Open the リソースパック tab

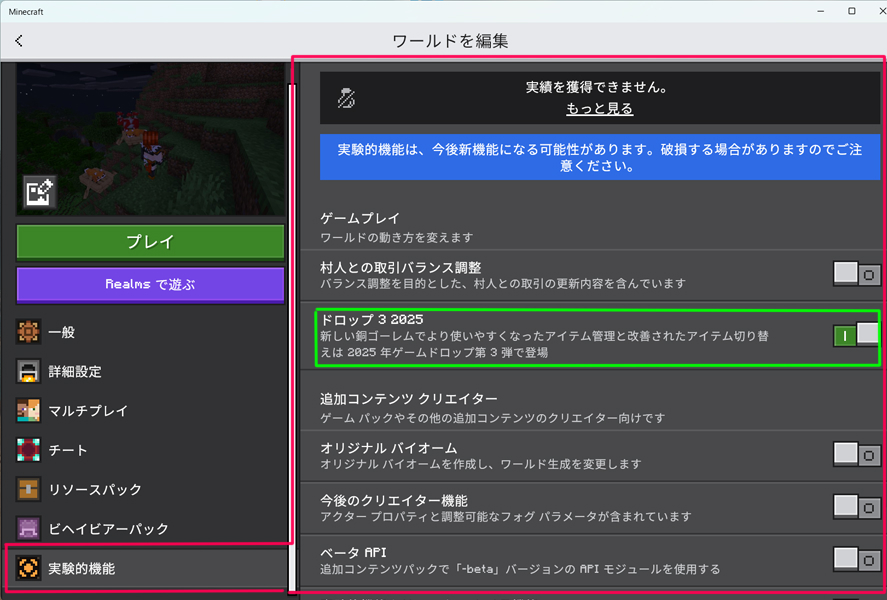(x=150, y=489)
